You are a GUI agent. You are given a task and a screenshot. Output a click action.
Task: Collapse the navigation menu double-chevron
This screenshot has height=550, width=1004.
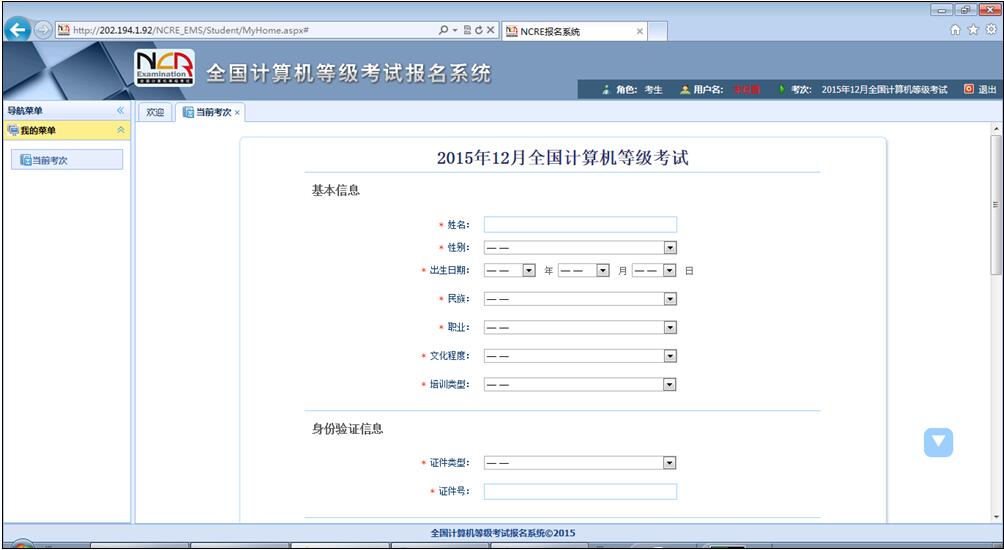click(x=120, y=111)
